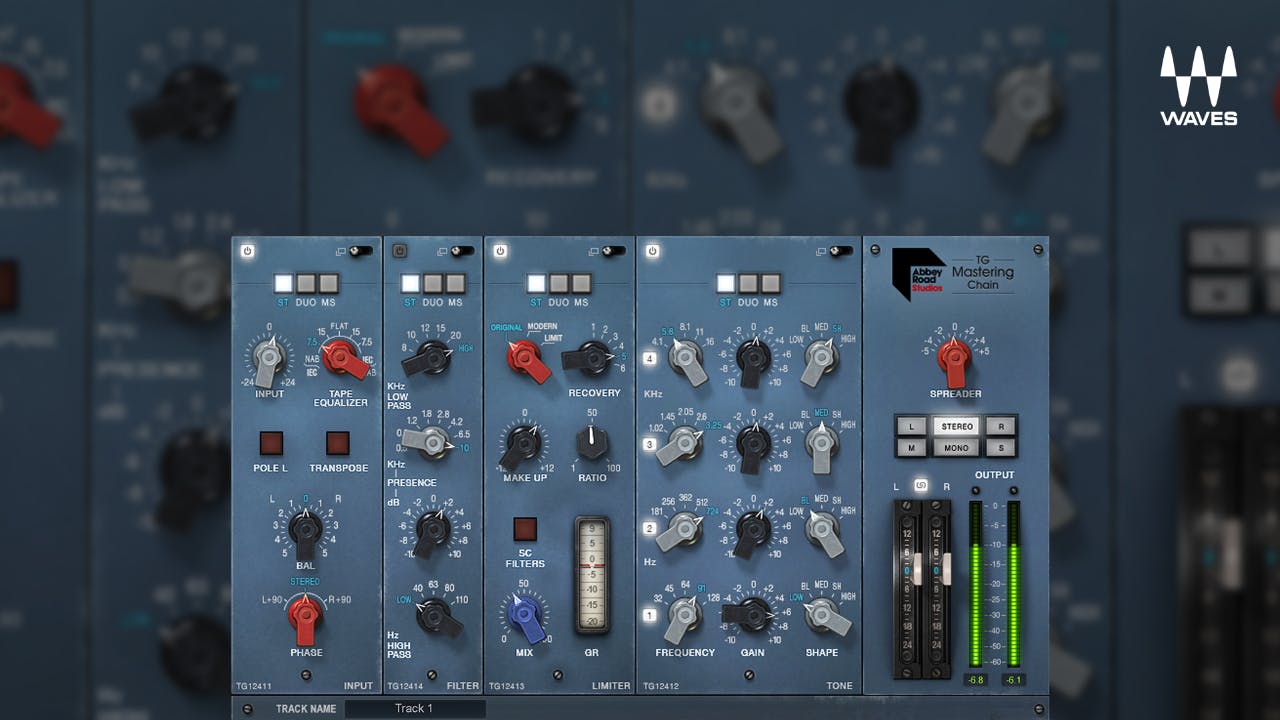
Task: Flip the Filter module expand switch
Action: [462, 251]
